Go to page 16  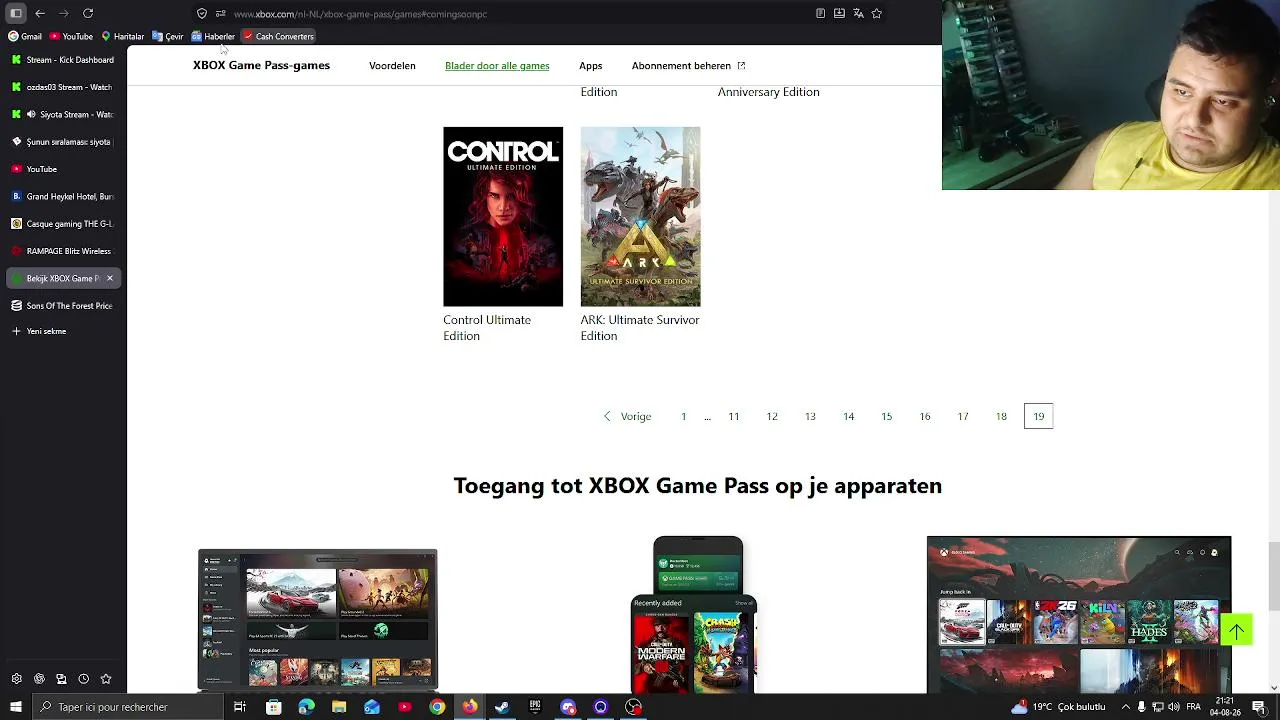(x=925, y=416)
